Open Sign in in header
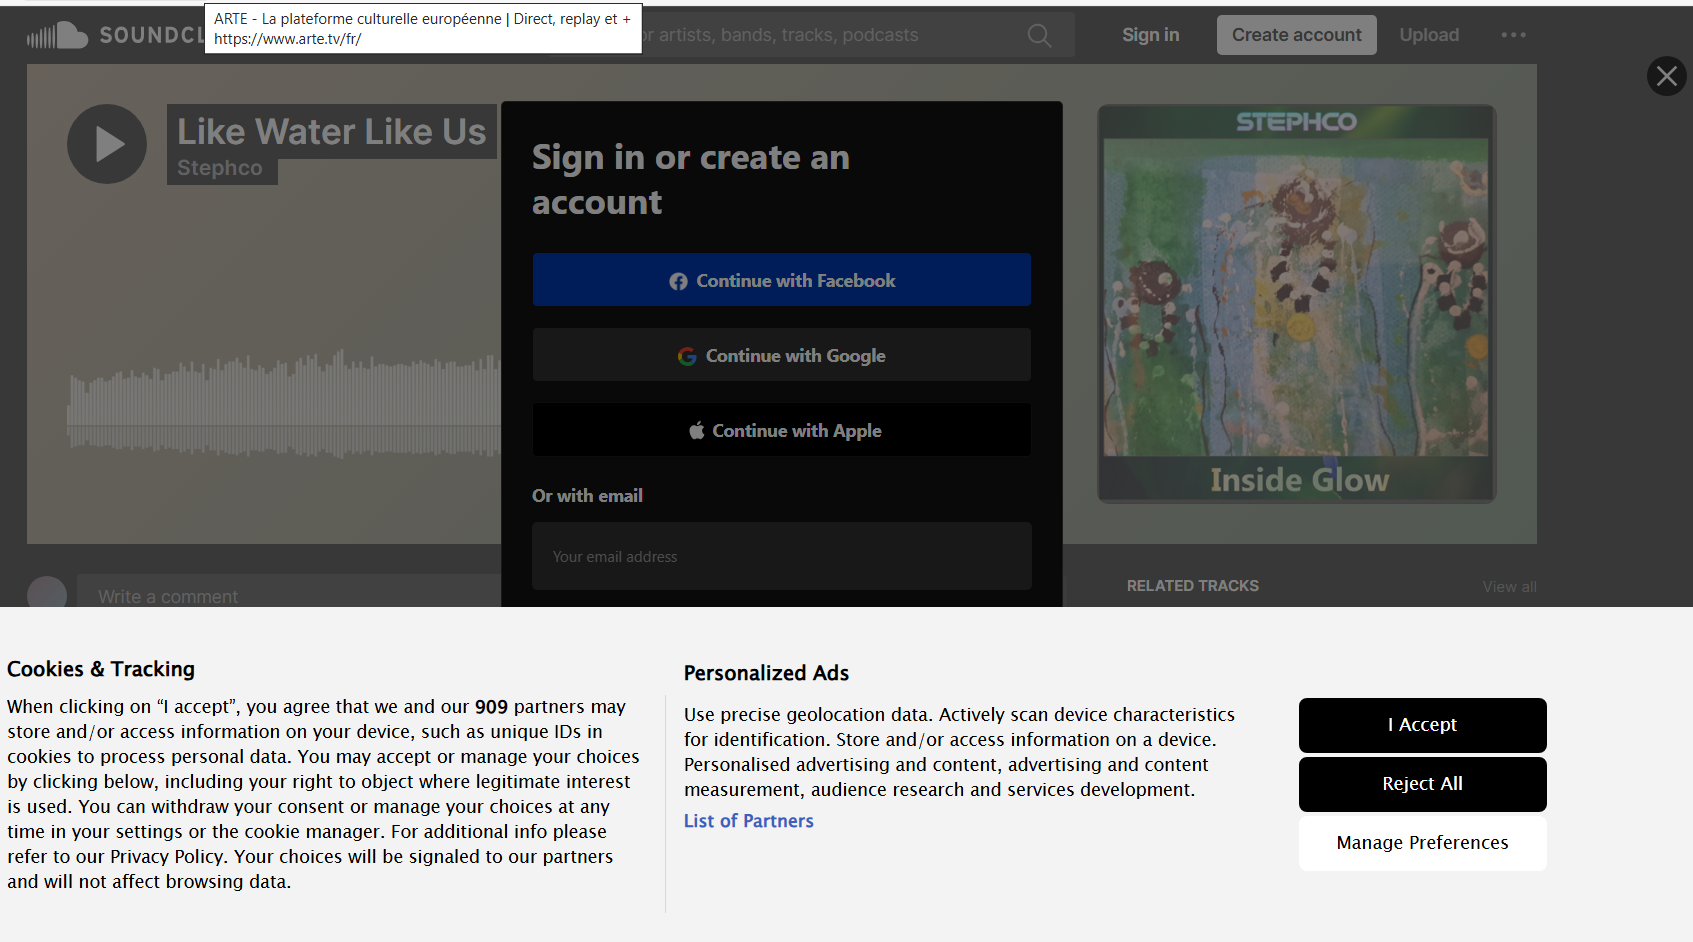The image size is (1693, 942). [x=1150, y=35]
